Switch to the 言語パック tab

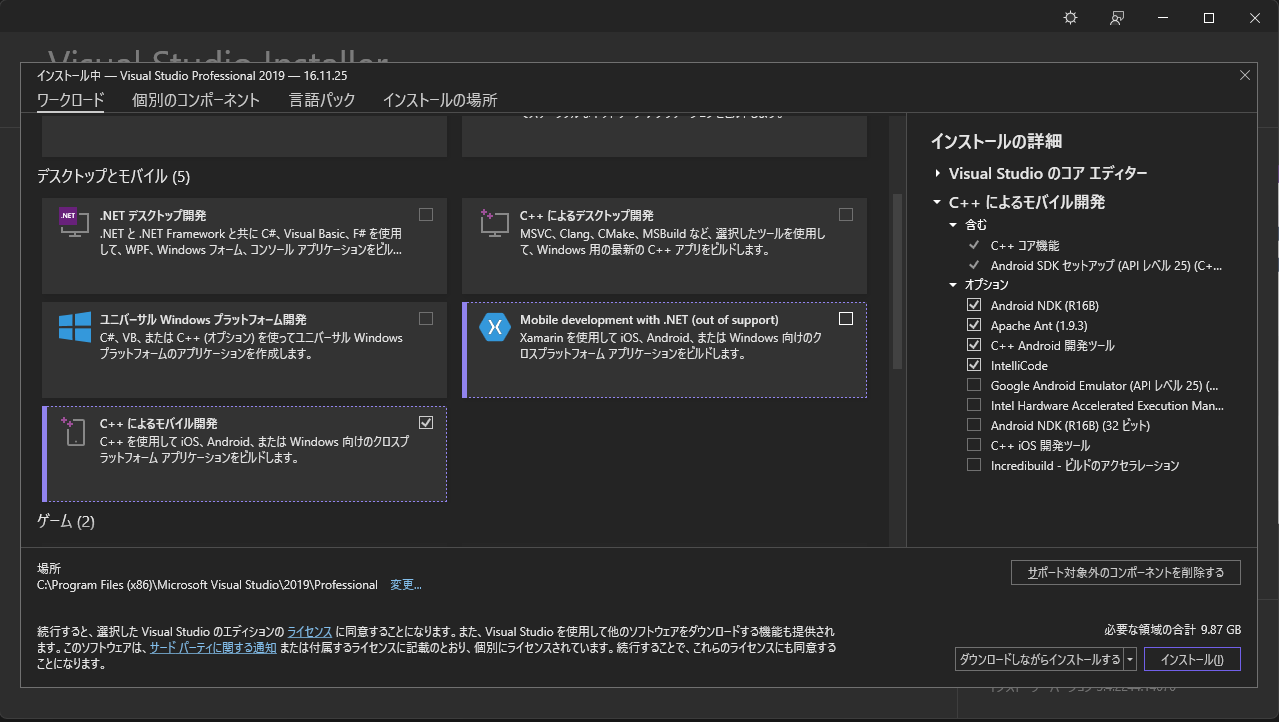pos(322,100)
